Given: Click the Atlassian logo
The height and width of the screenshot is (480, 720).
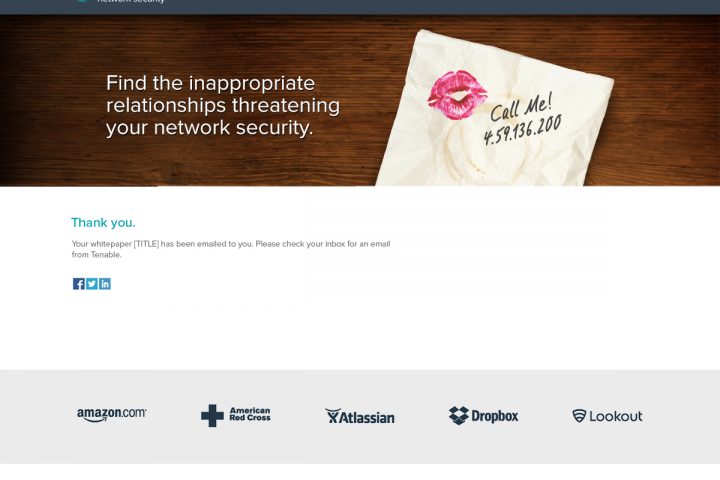Looking at the screenshot, I should click(360, 416).
